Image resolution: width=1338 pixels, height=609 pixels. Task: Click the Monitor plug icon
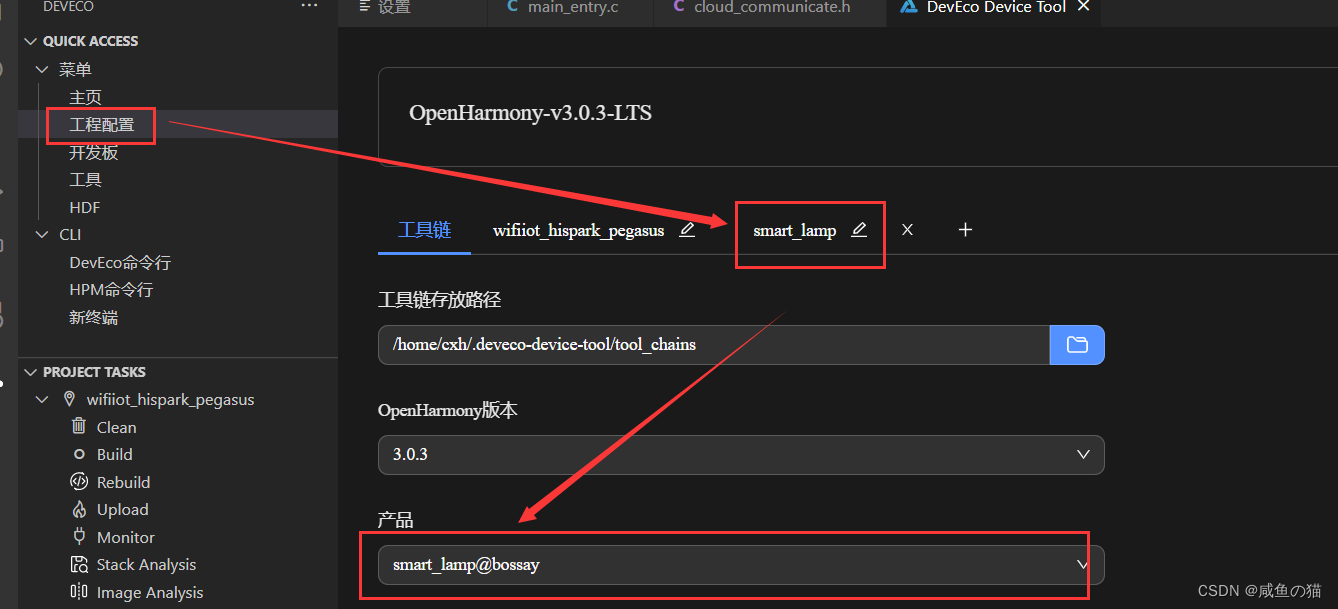pyautogui.click(x=79, y=536)
